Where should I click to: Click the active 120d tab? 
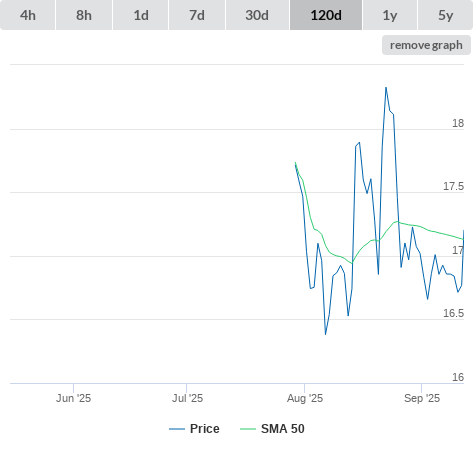(326, 15)
